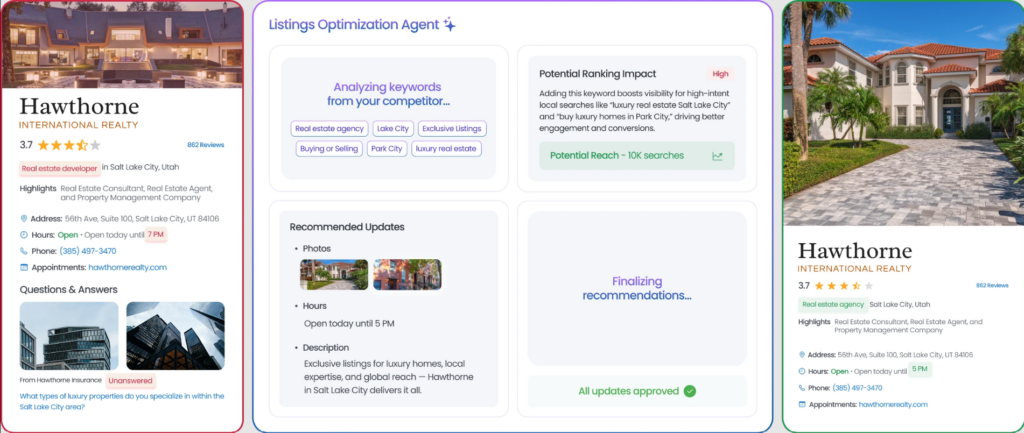Image resolution: width=1024 pixels, height=433 pixels.
Task: Click the clock icon beside Hours in right card
Action: (x=802, y=371)
